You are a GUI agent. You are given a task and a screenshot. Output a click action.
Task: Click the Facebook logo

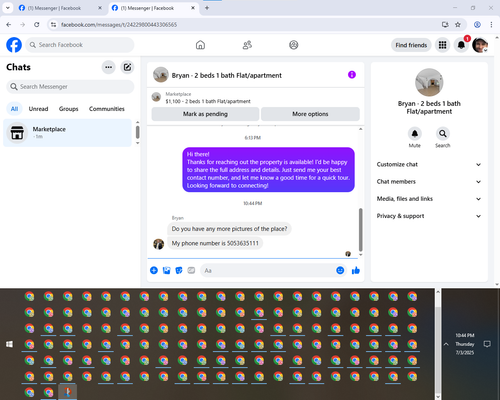(x=14, y=45)
